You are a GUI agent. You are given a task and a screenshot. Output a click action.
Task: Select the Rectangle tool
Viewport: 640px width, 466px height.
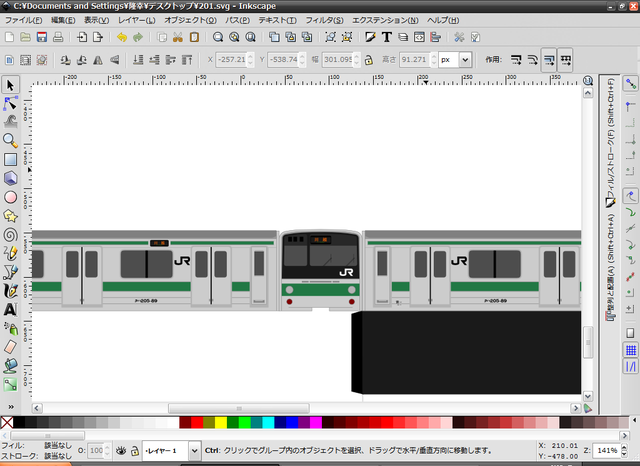tap(11, 159)
